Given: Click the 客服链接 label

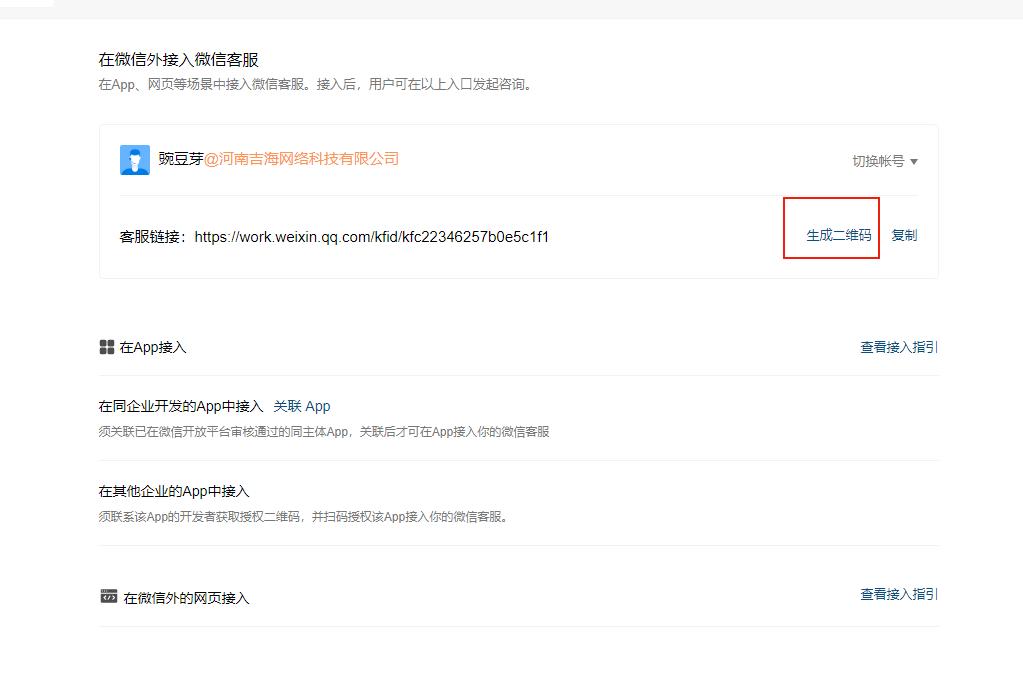Looking at the screenshot, I should click(x=145, y=237).
